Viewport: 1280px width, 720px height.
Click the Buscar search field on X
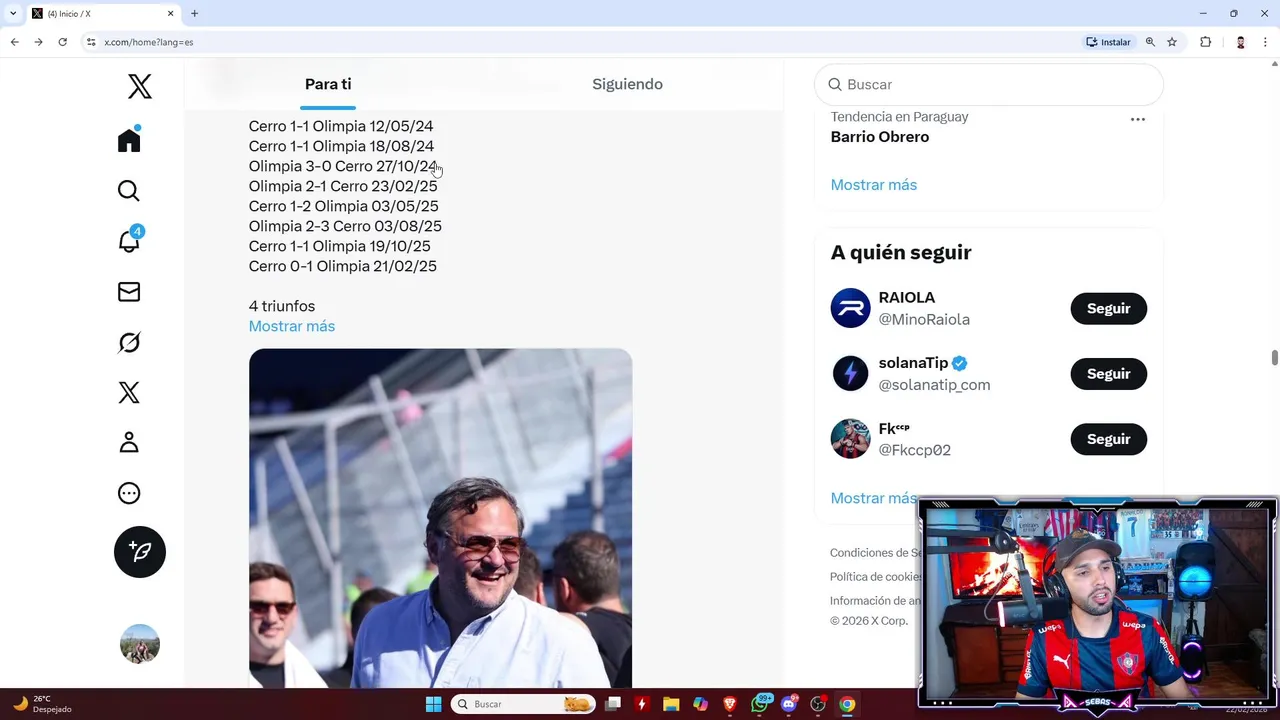click(x=989, y=85)
